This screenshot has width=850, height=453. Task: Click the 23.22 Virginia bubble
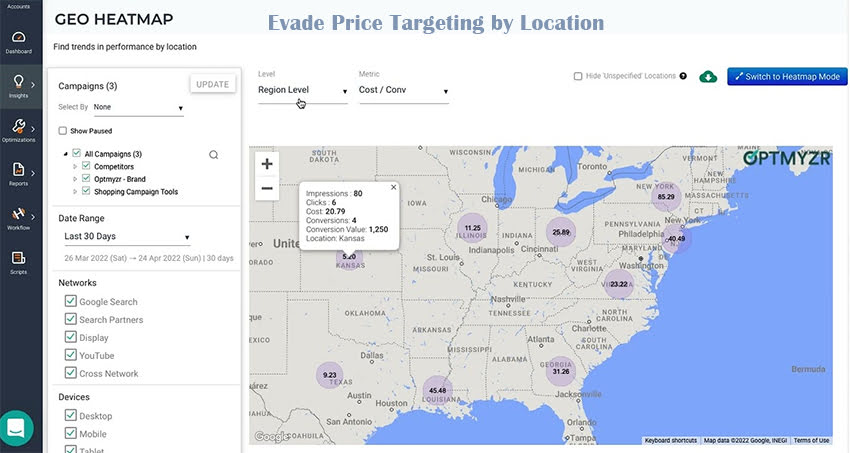click(x=619, y=284)
